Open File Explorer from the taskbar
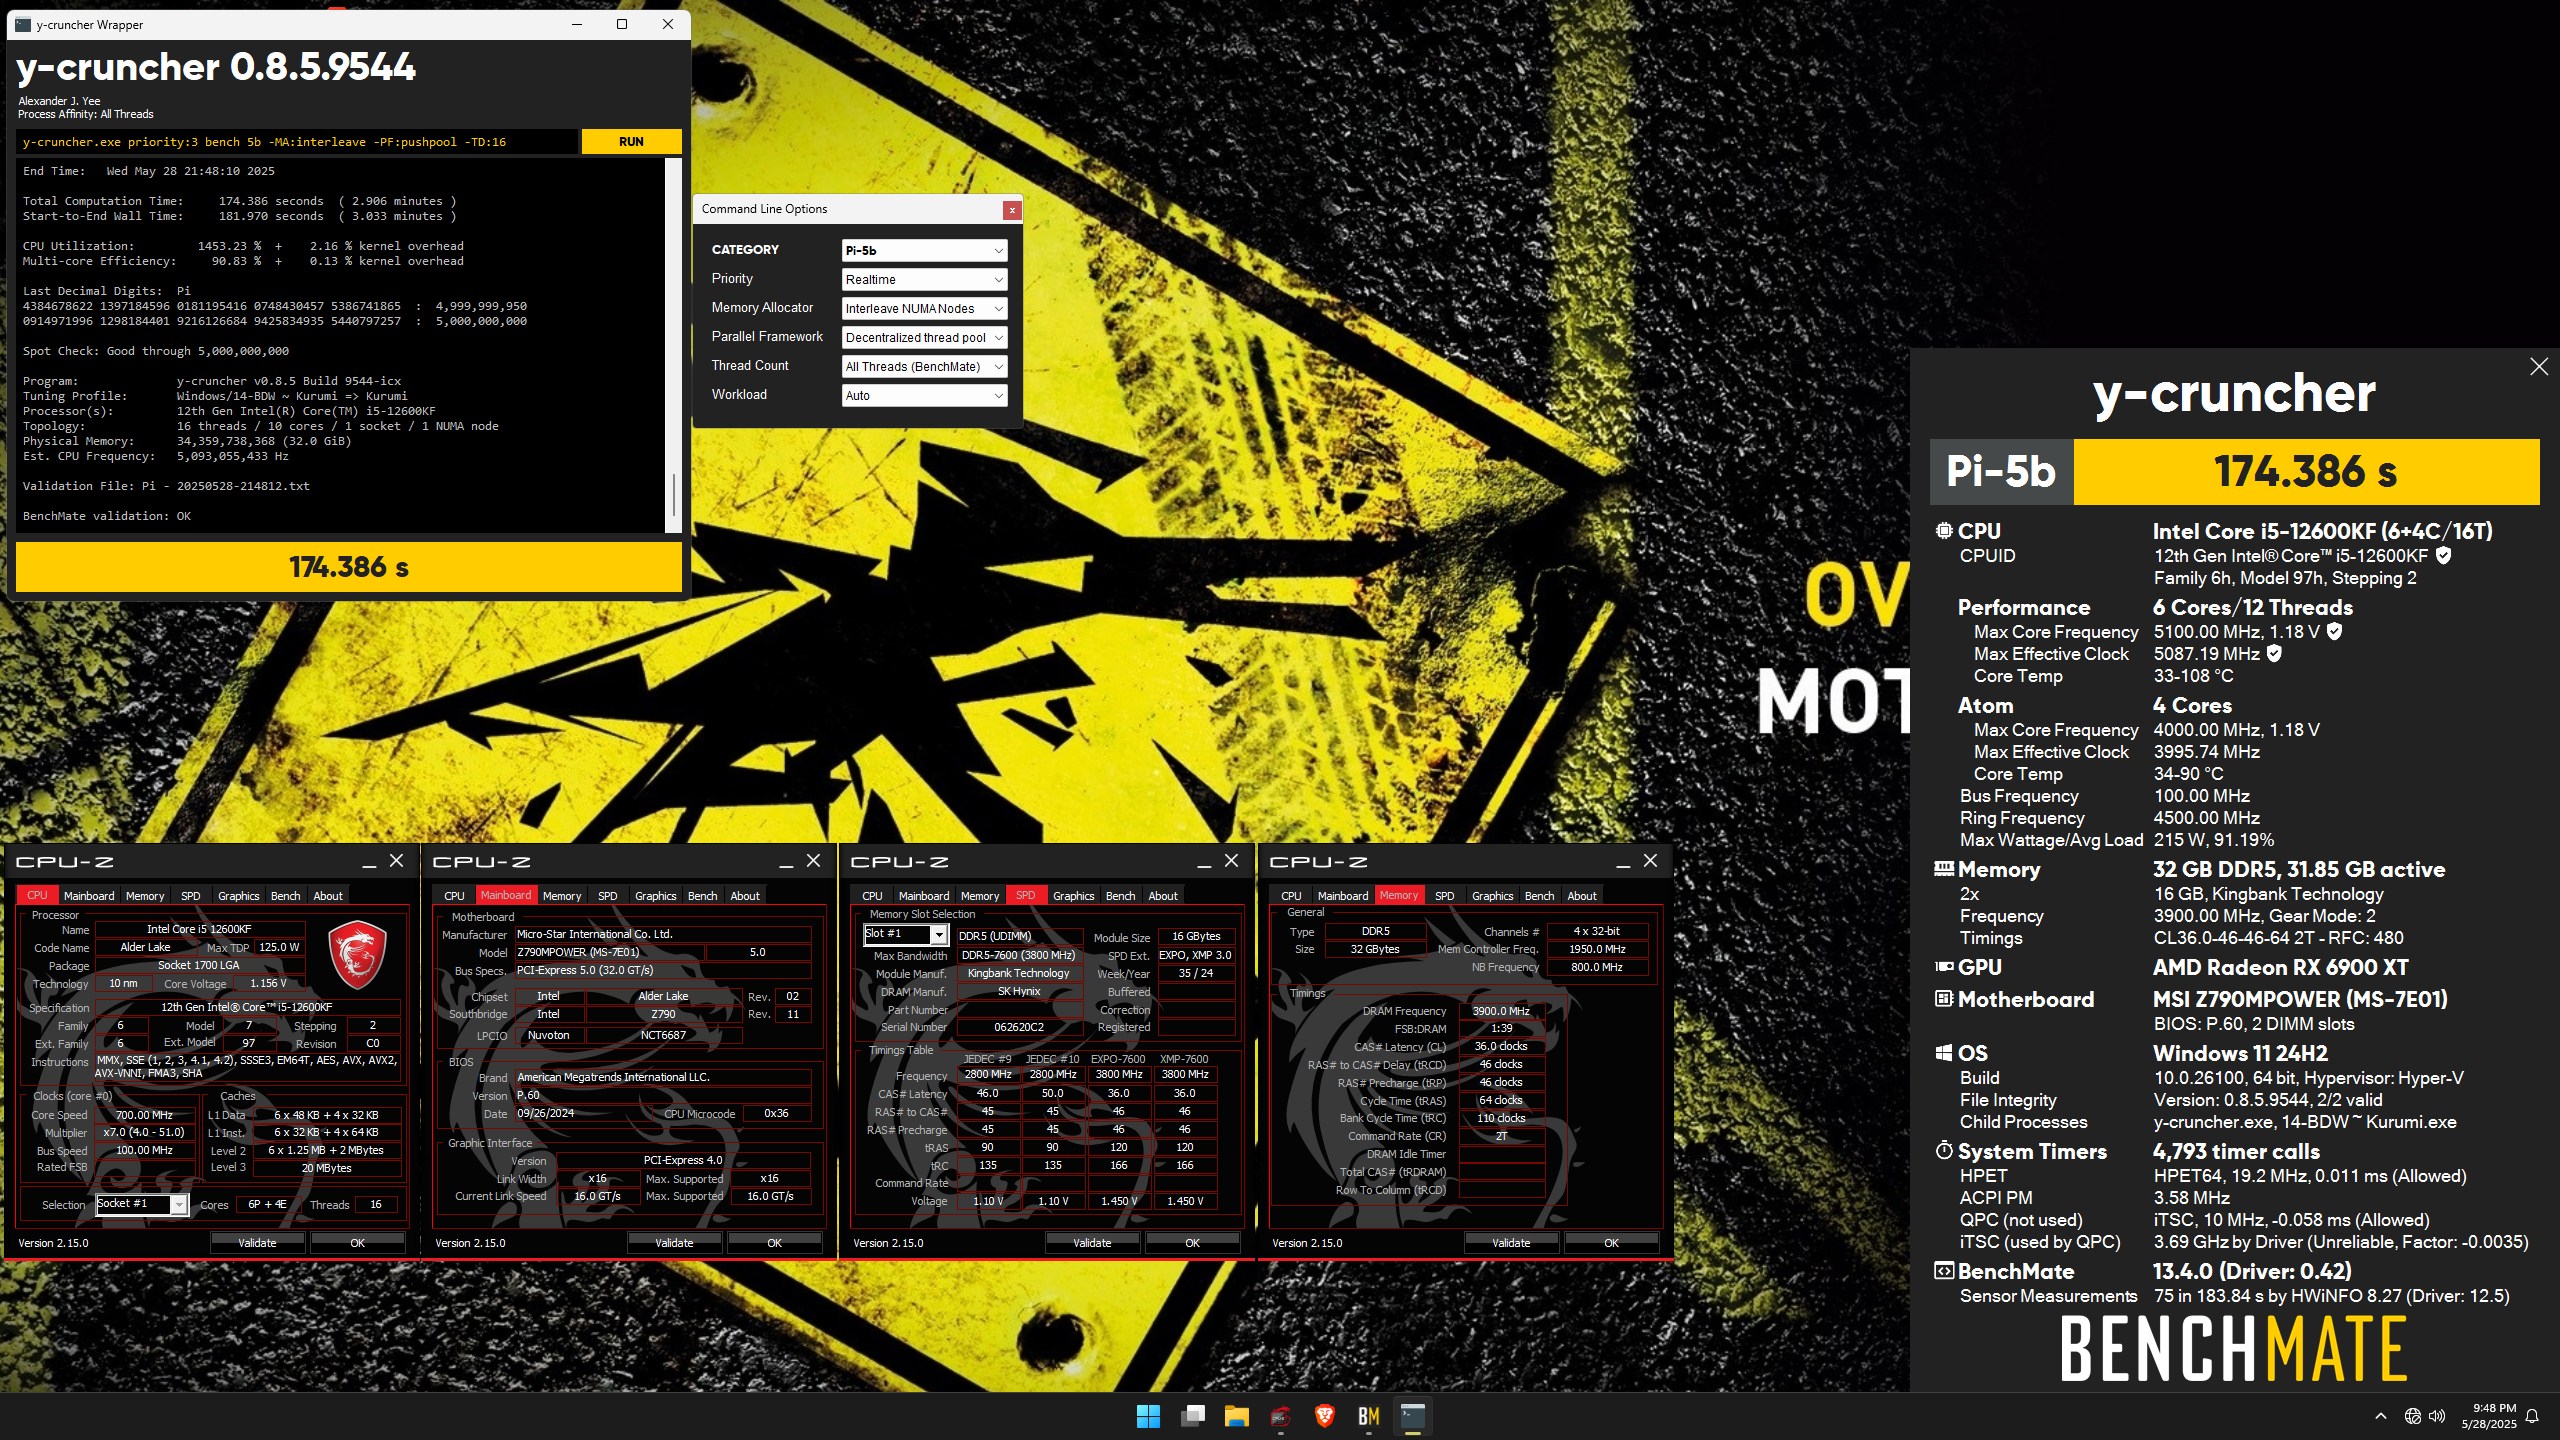2560x1440 pixels. pos(1236,1416)
